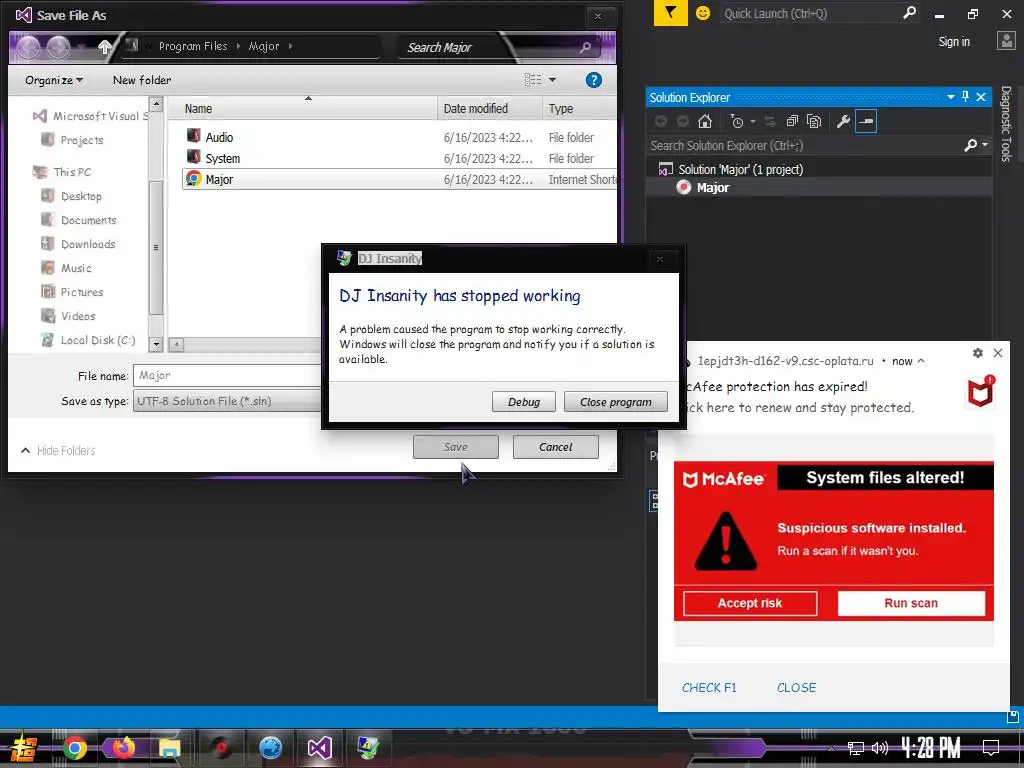1024x768 pixels.
Task: Open the Organize menu
Action: click(54, 80)
